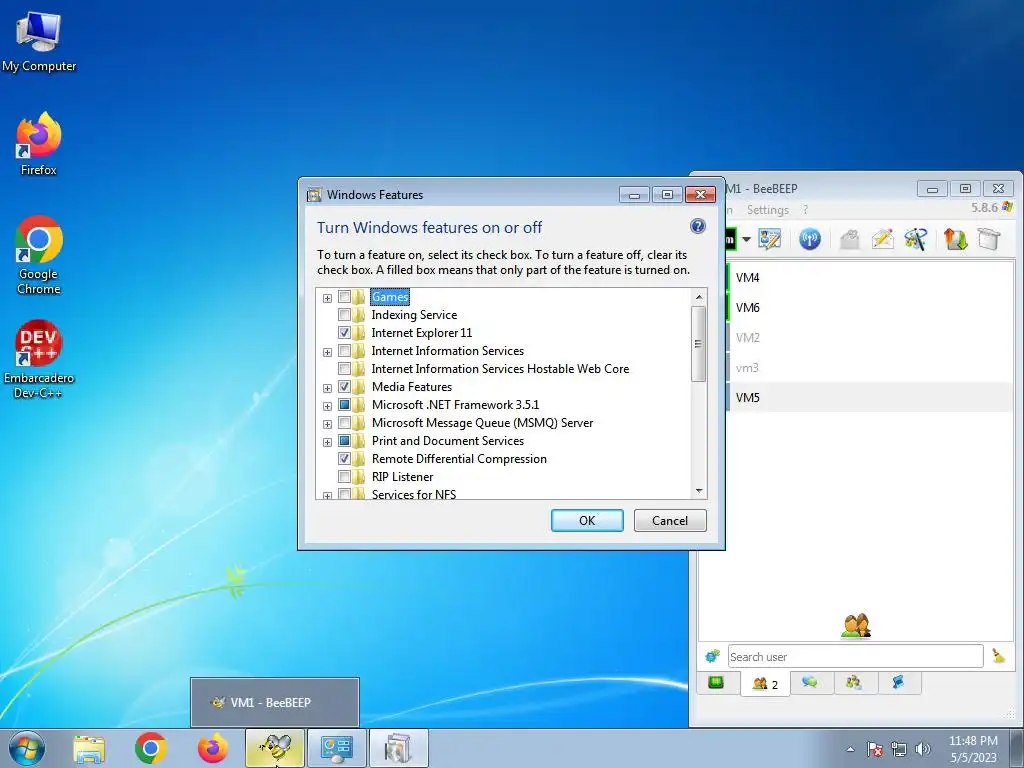
Task: Open the My Computer desktop icon
Action: [39, 42]
